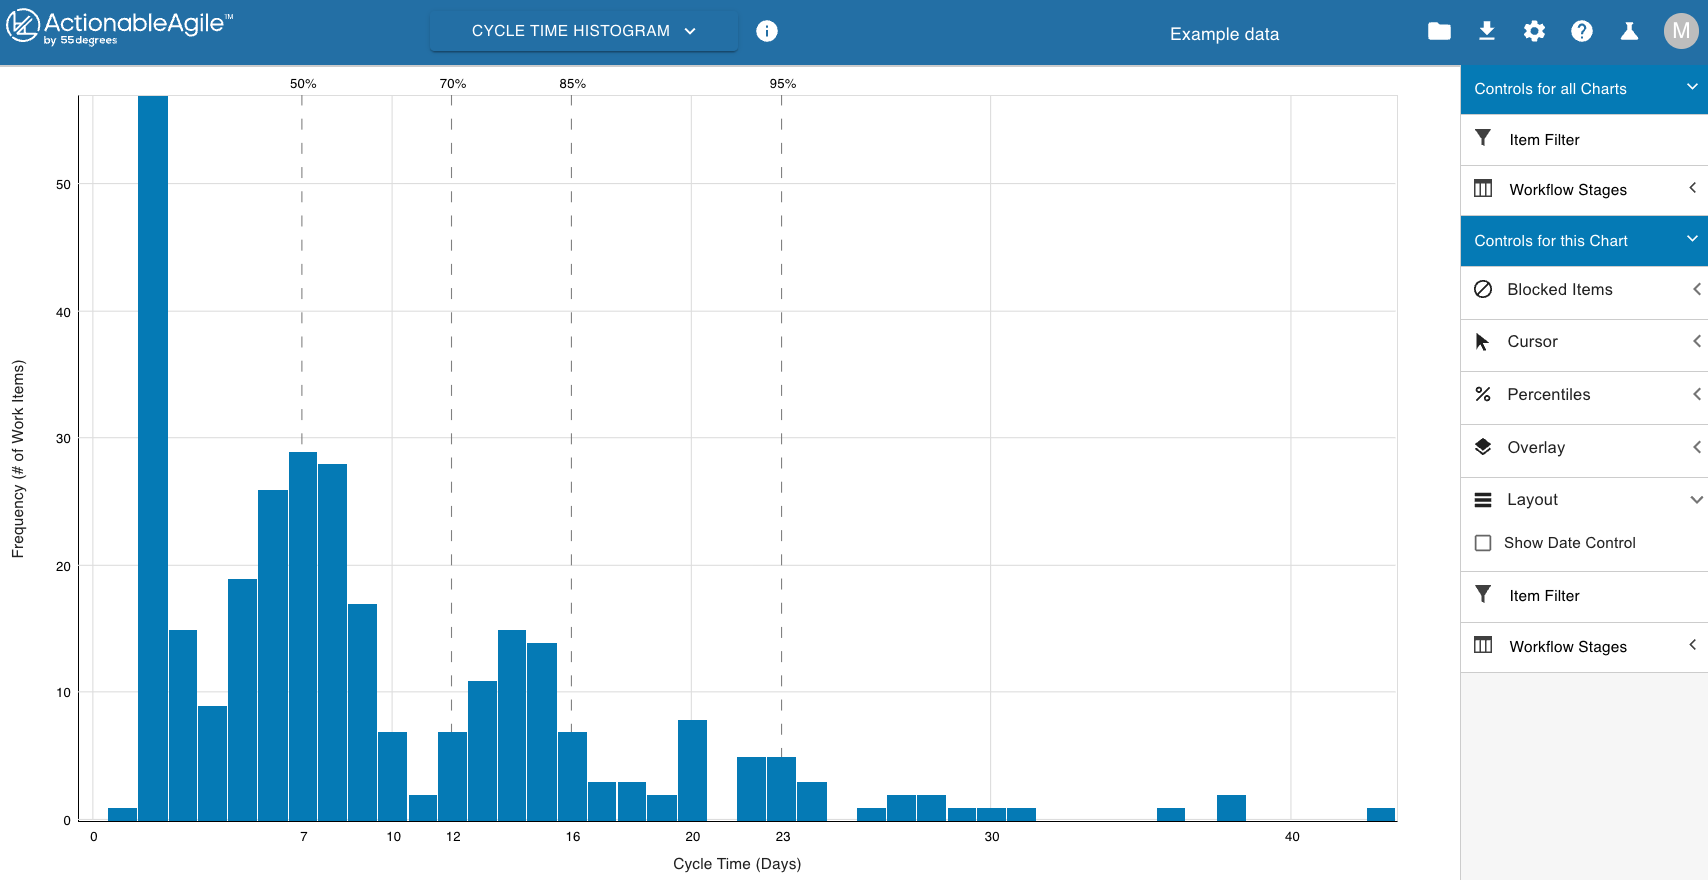Expand the Percentiles options
Image resolution: width=1708 pixels, height=880 pixels.
point(1584,395)
